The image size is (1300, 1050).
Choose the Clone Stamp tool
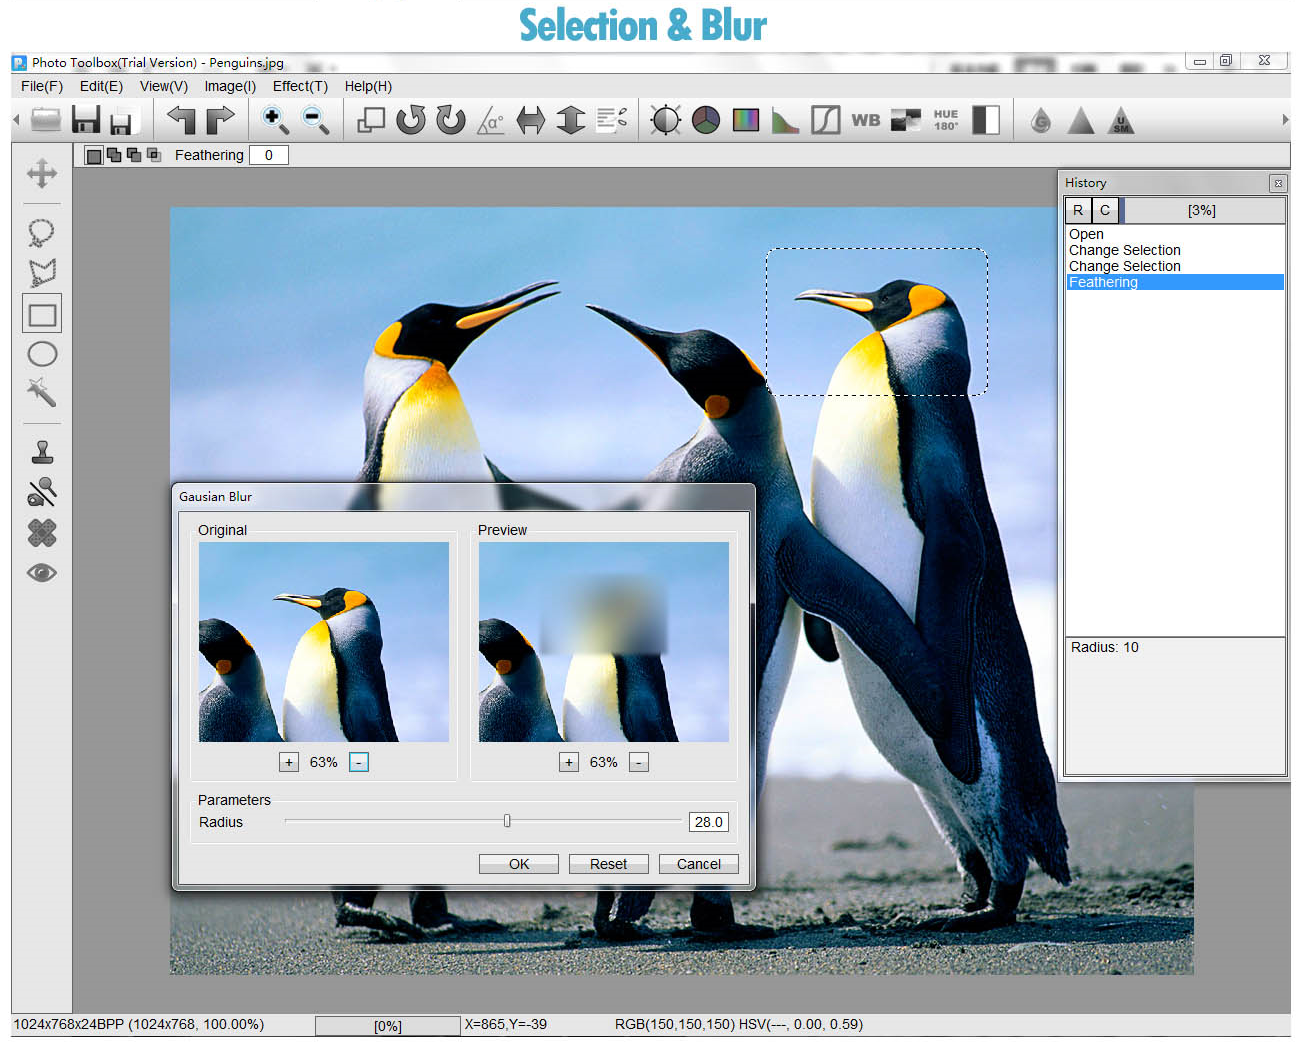(42, 452)
